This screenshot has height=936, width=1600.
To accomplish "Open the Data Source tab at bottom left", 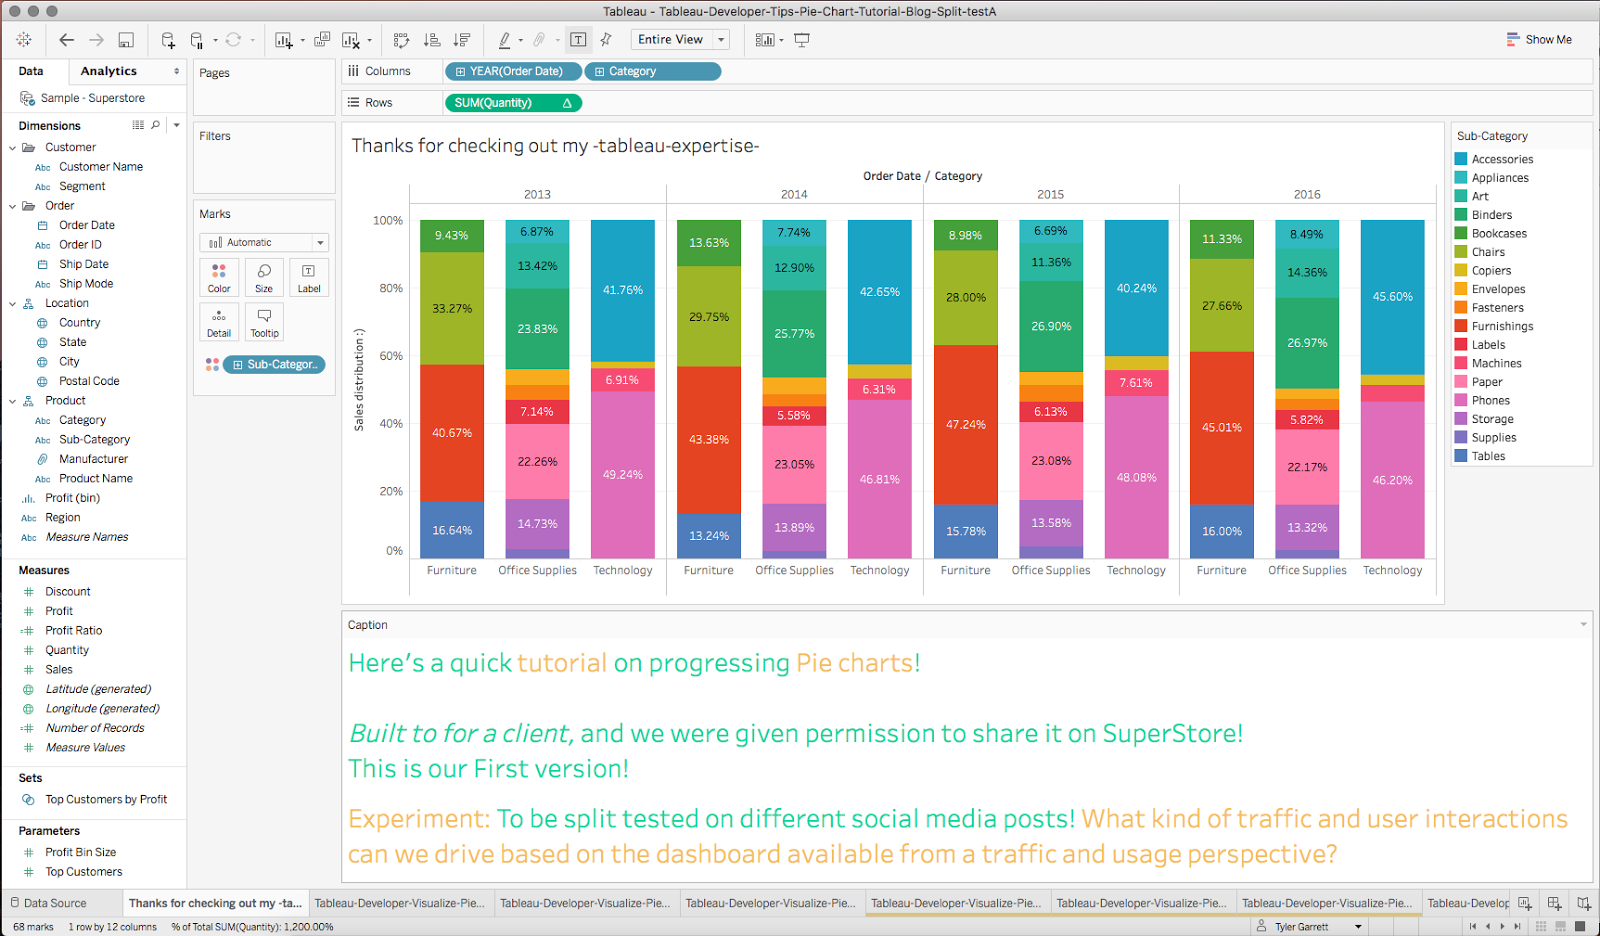I will (55, 902).
